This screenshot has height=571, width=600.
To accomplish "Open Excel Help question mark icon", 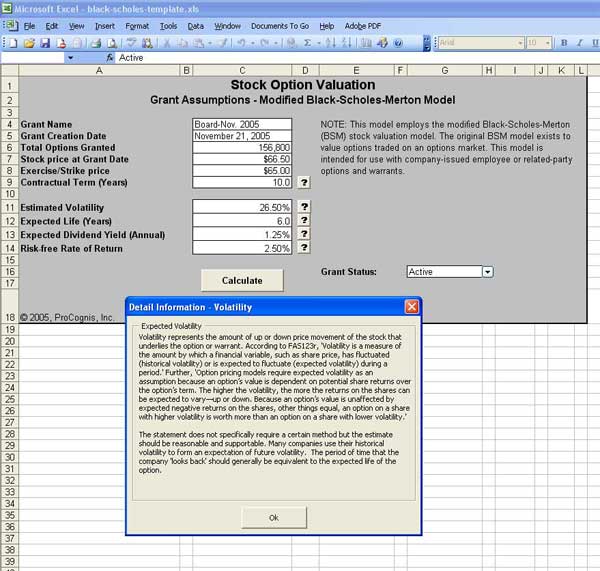I will tap(398, 43).
